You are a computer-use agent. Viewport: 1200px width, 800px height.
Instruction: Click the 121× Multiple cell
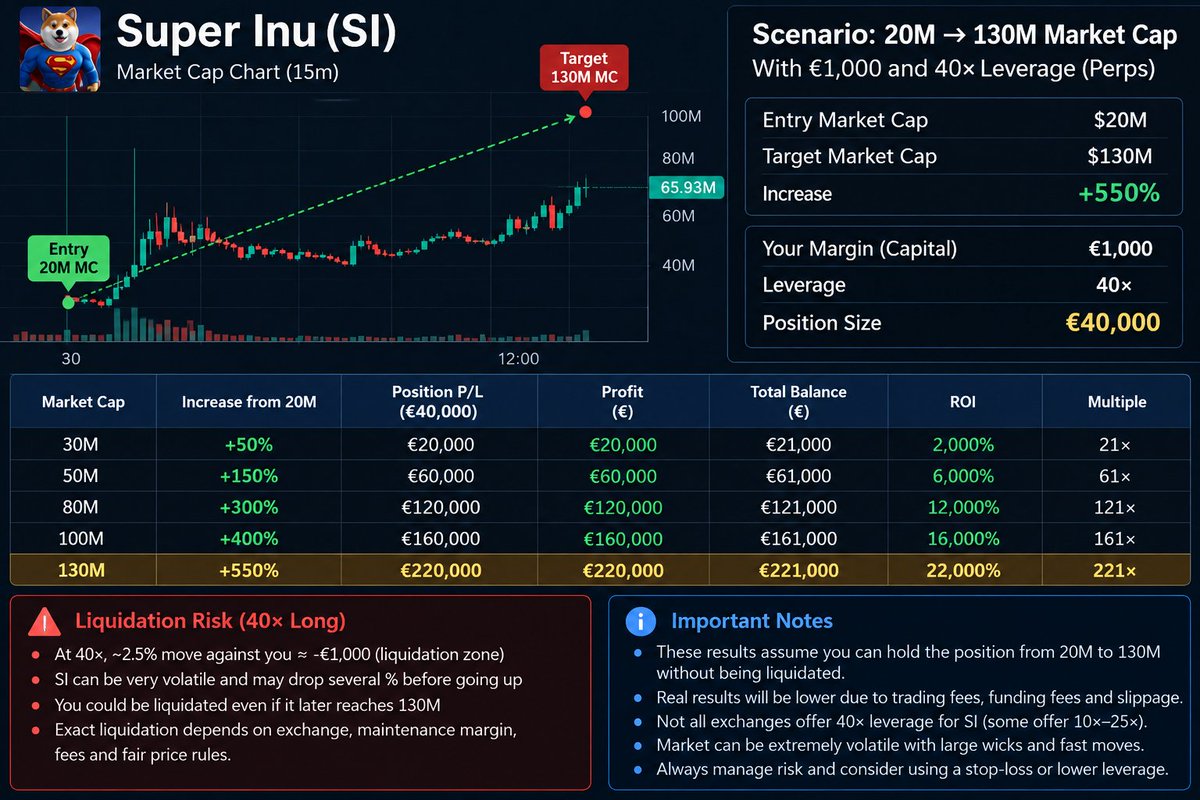(x=1115, y=507)
